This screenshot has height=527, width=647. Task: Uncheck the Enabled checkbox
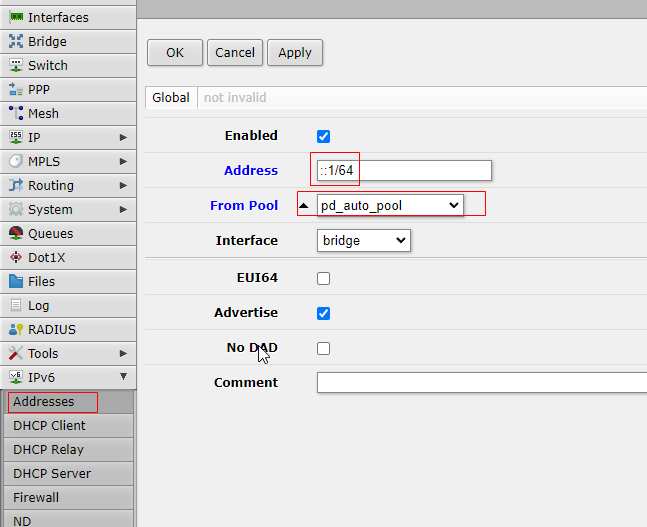click(x=323, y=136)
